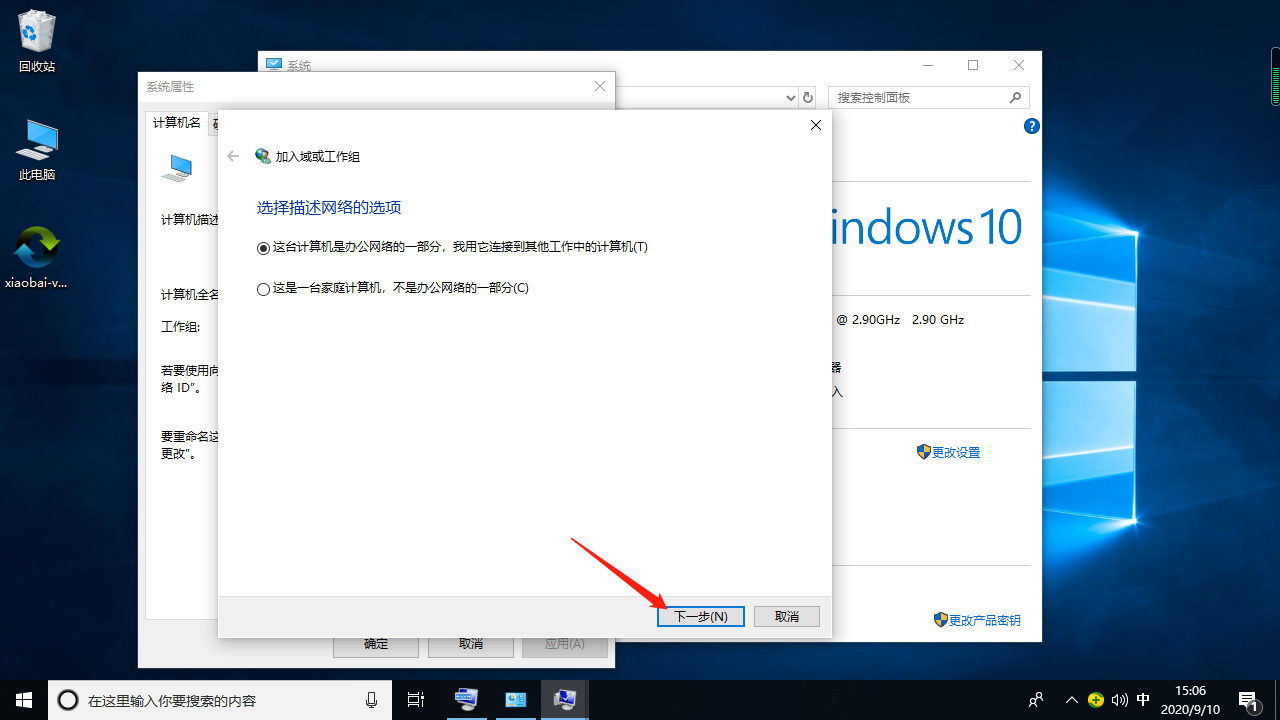This screenshot has height=720, width=1280.
Task: Open the blue help icon in 系统 window
Action: tap(1032, 126)
